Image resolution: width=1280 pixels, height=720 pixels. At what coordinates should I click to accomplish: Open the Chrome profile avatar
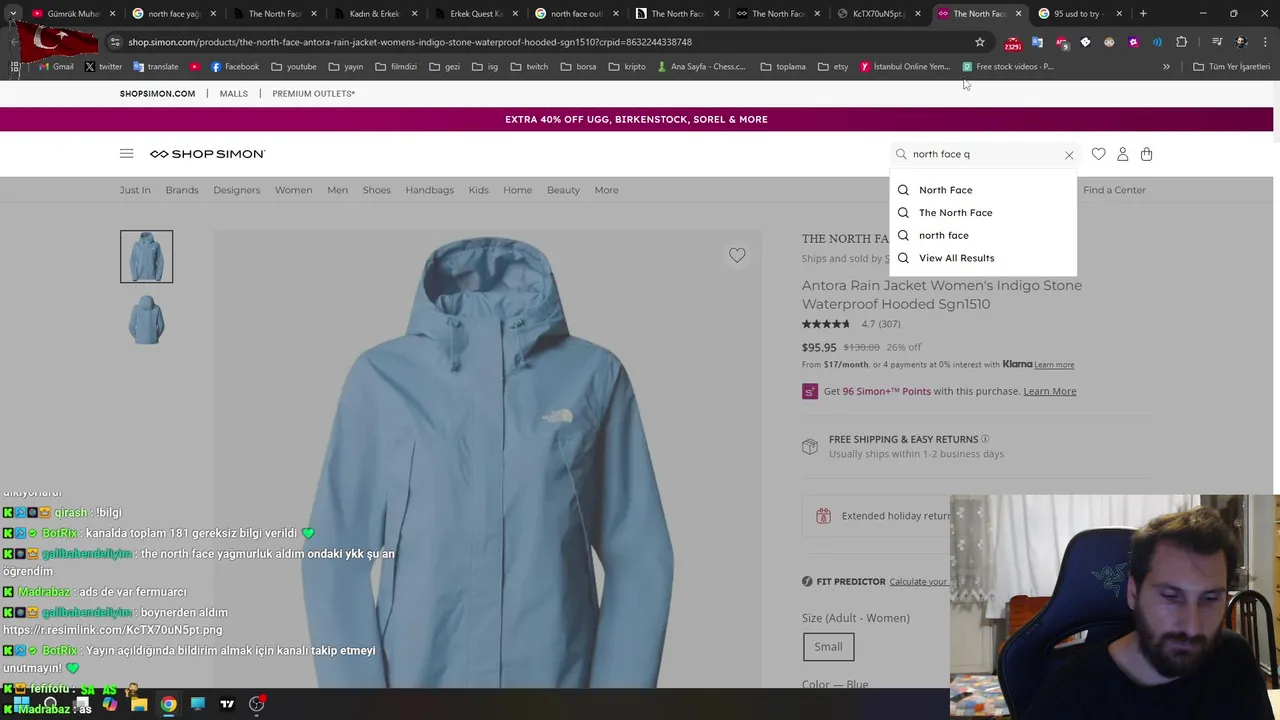point(1241,42)
